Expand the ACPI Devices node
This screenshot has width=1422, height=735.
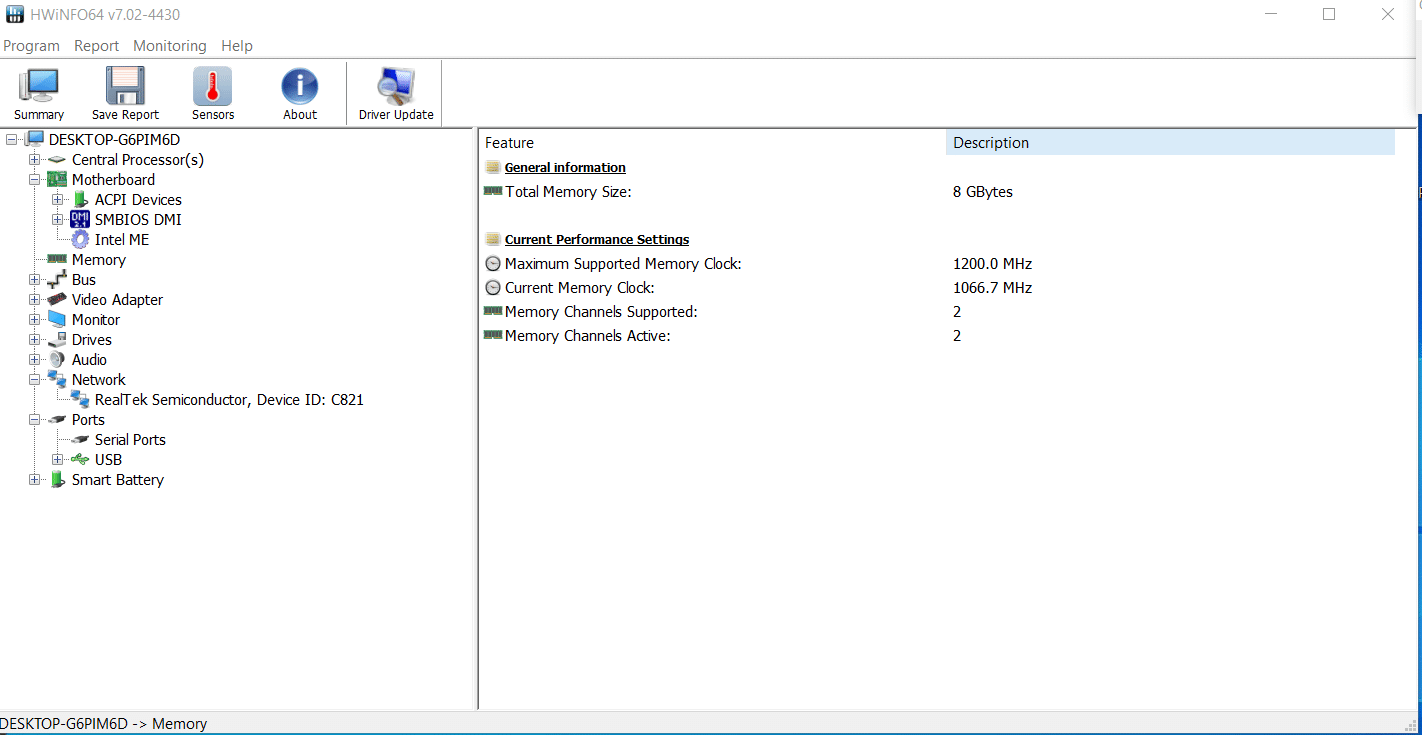(57, 199)
